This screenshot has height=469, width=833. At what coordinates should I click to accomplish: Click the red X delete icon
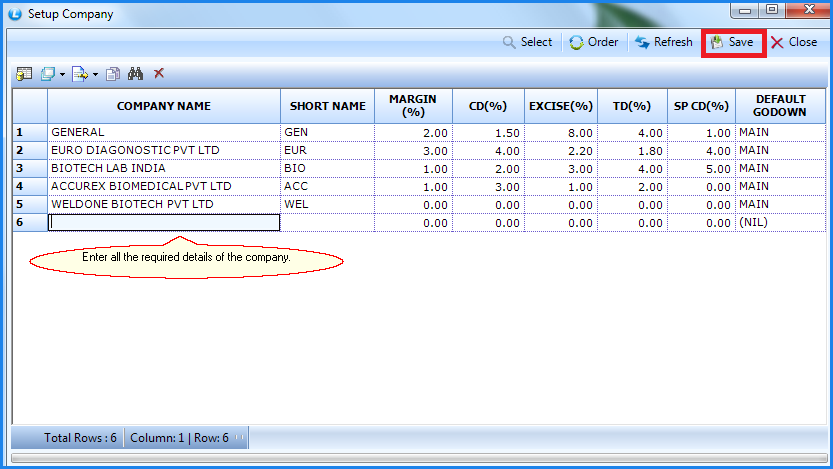coord(159,73)
